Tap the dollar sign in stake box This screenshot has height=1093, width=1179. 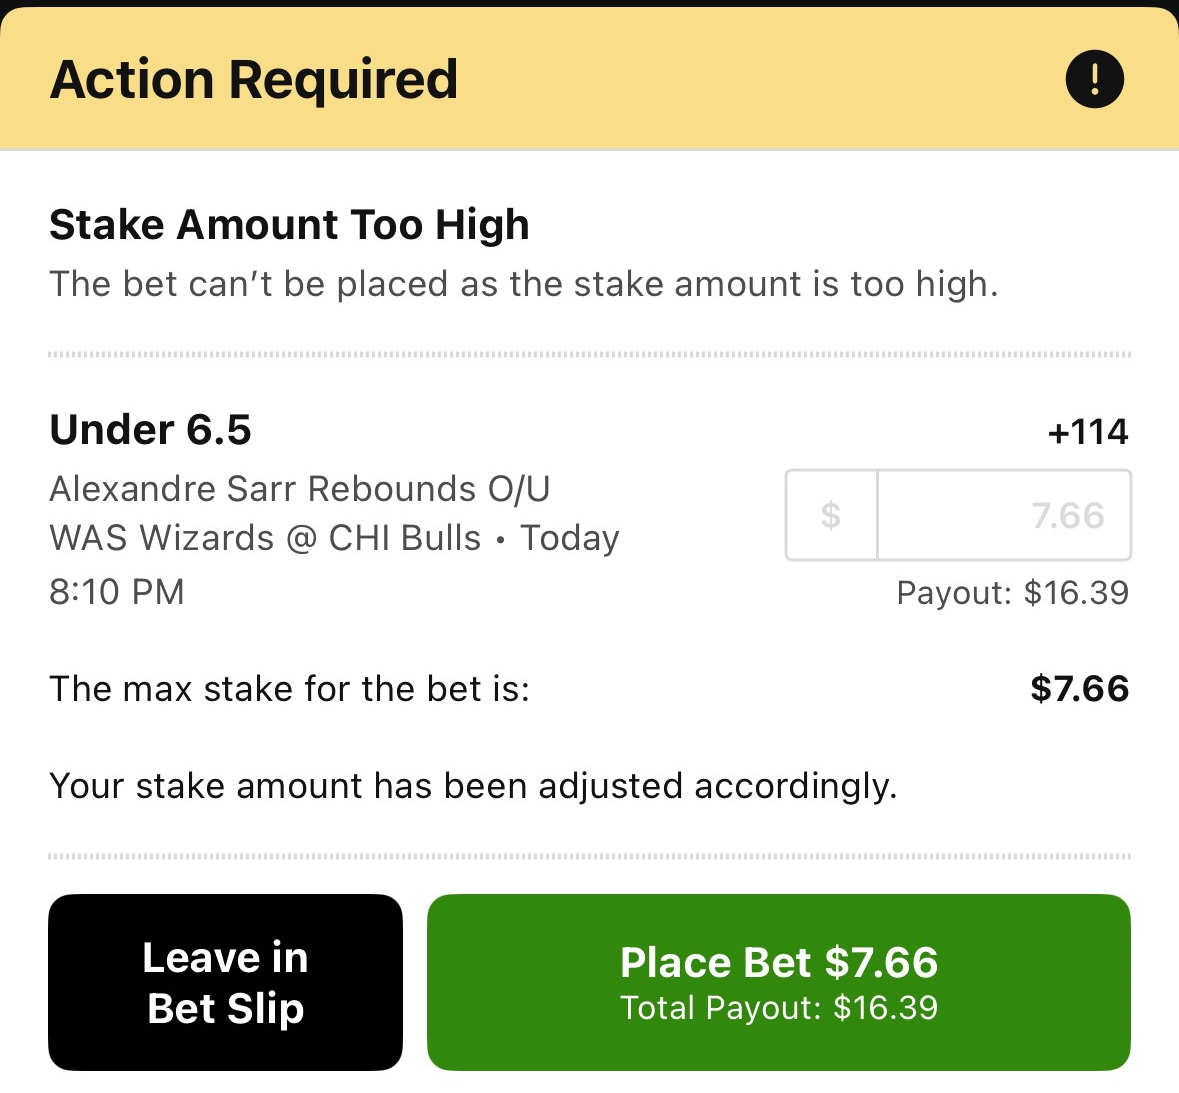point(831,515)
